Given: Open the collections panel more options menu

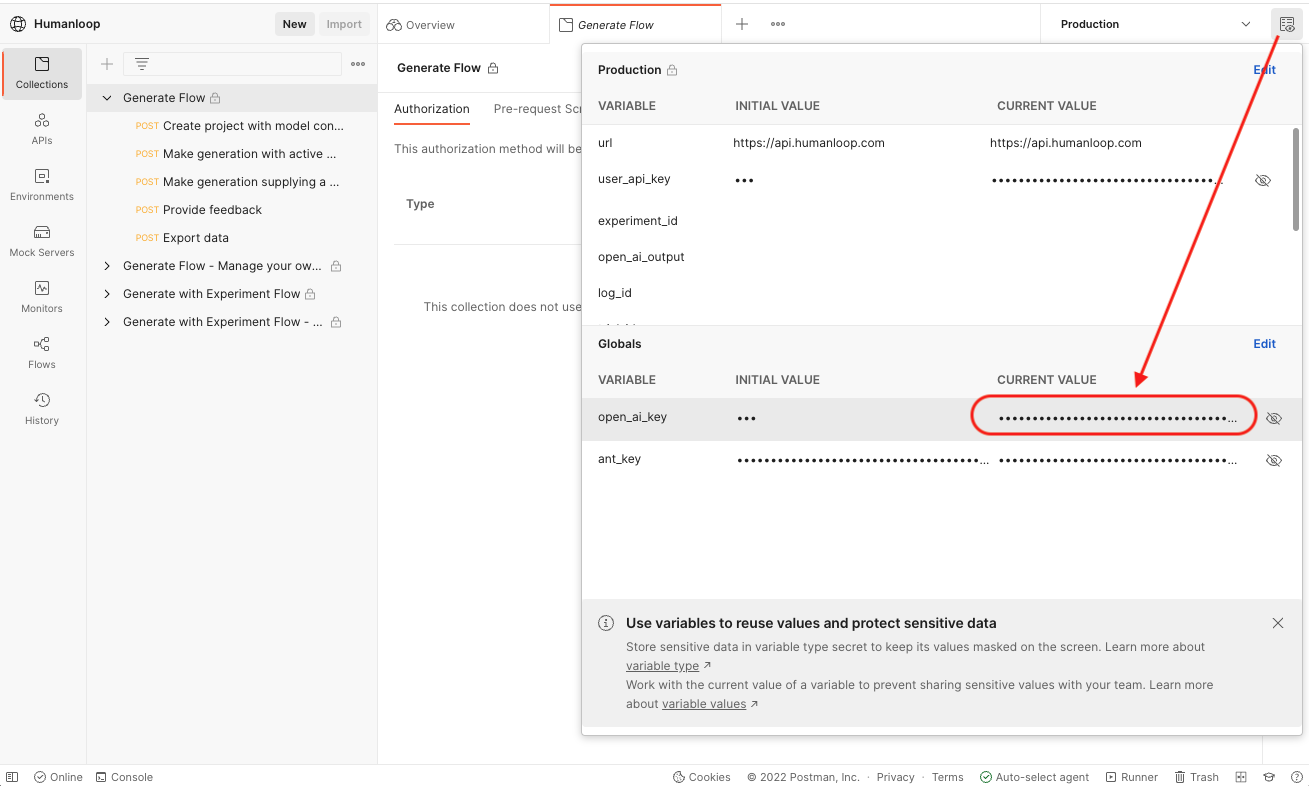Looking at the screenshot, I should 358,64.
